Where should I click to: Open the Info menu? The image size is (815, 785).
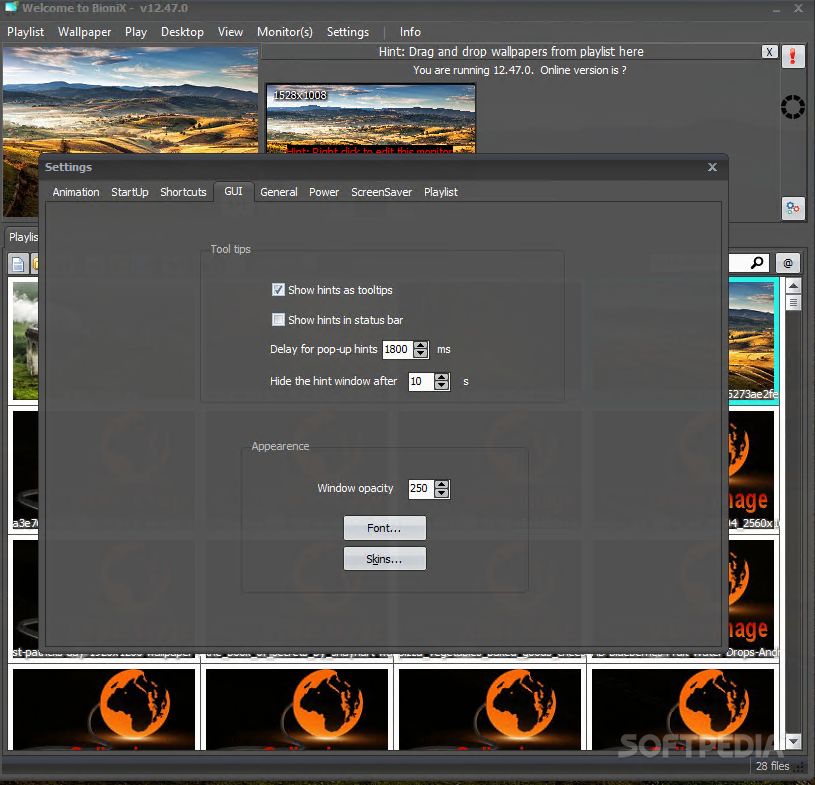coord(410,32)
